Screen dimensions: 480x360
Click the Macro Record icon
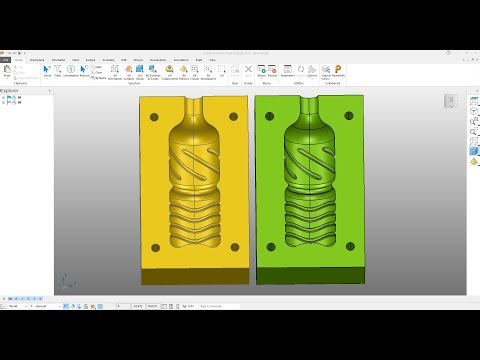(x=272, y=69)
